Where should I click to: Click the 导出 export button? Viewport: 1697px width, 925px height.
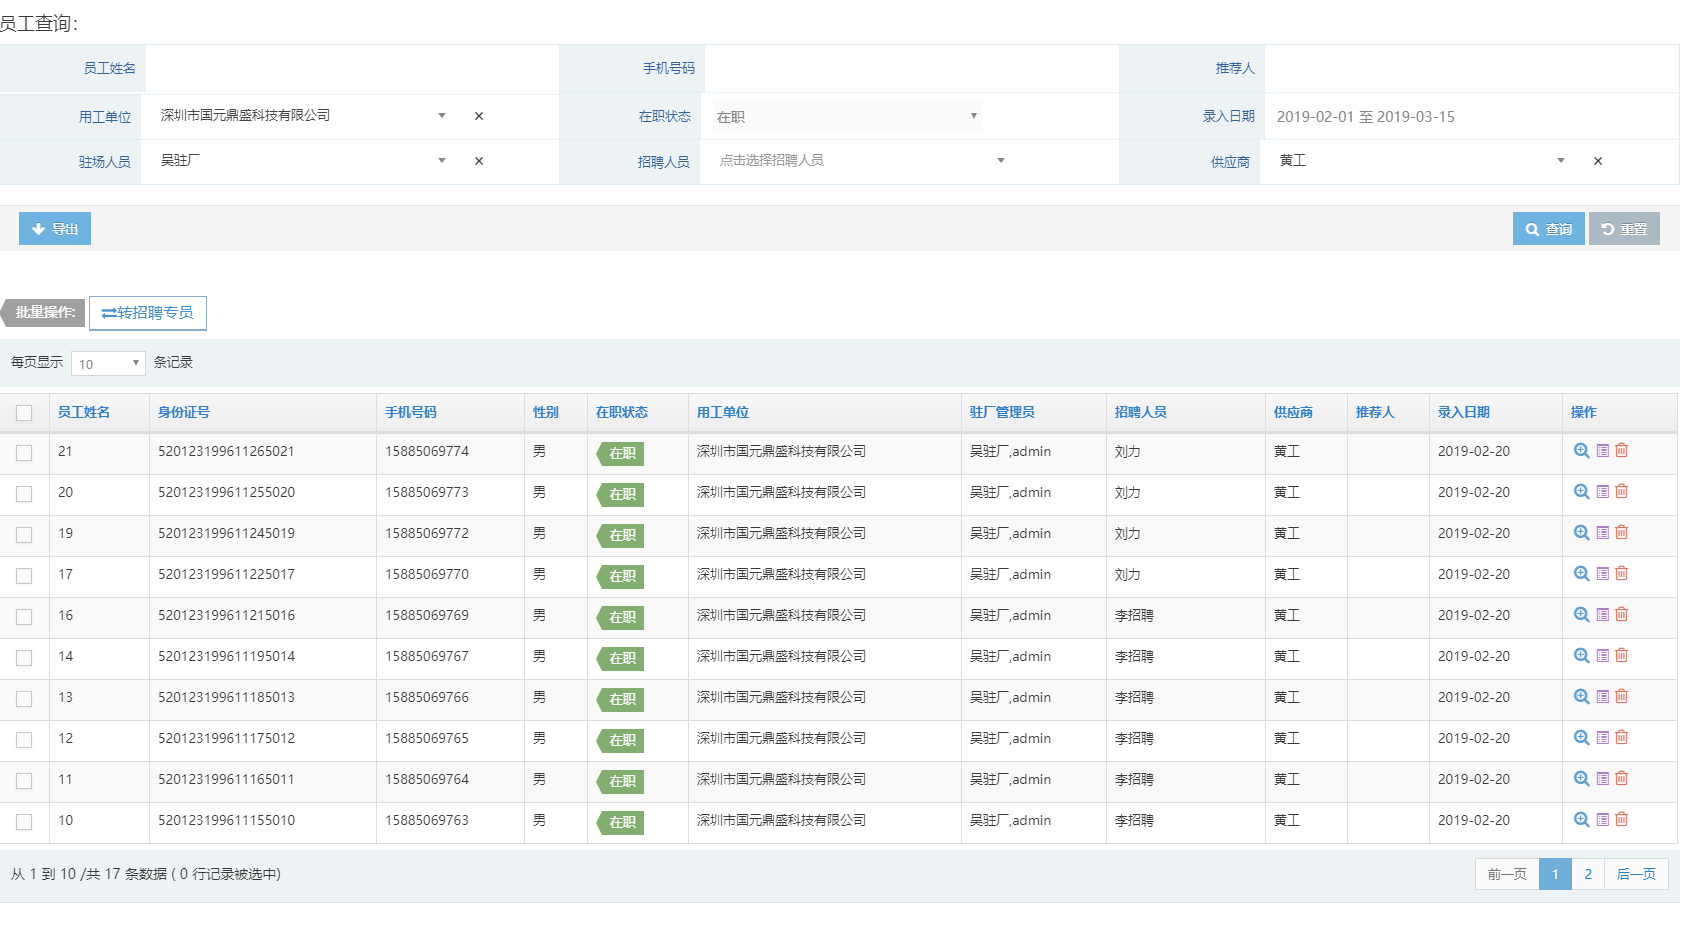pos(55,229)
